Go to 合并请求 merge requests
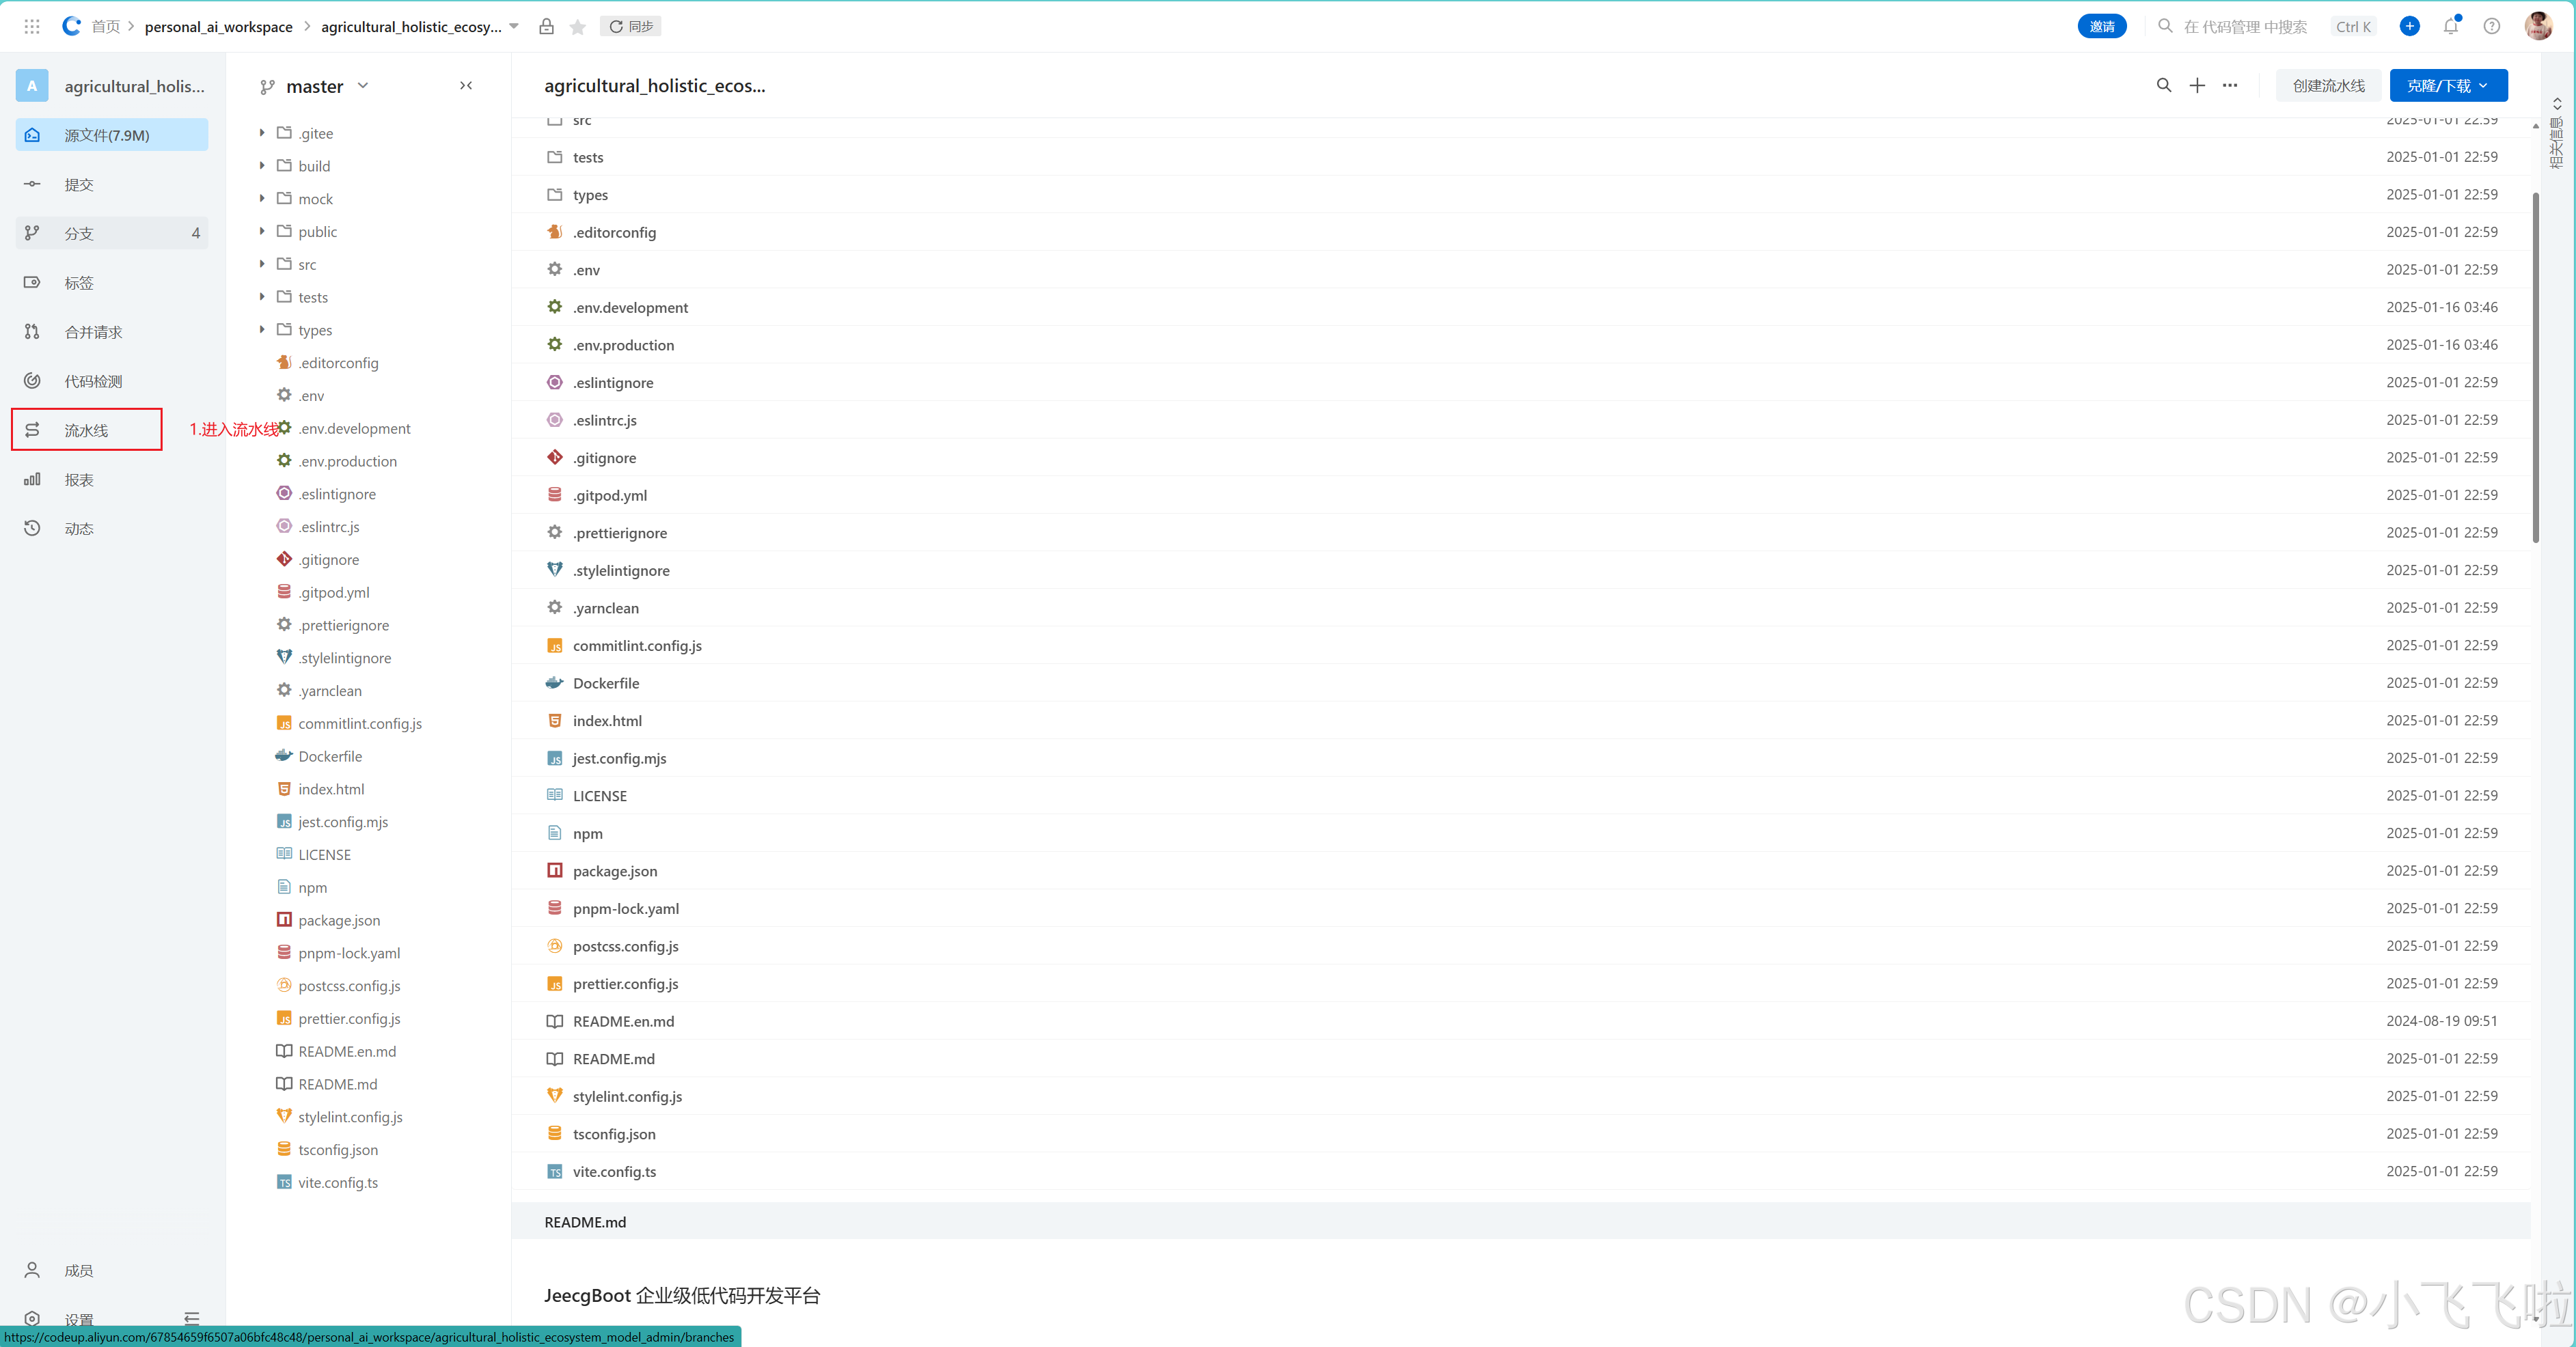The width and height of the screenshot is (2576, 1347). [93, 332]
